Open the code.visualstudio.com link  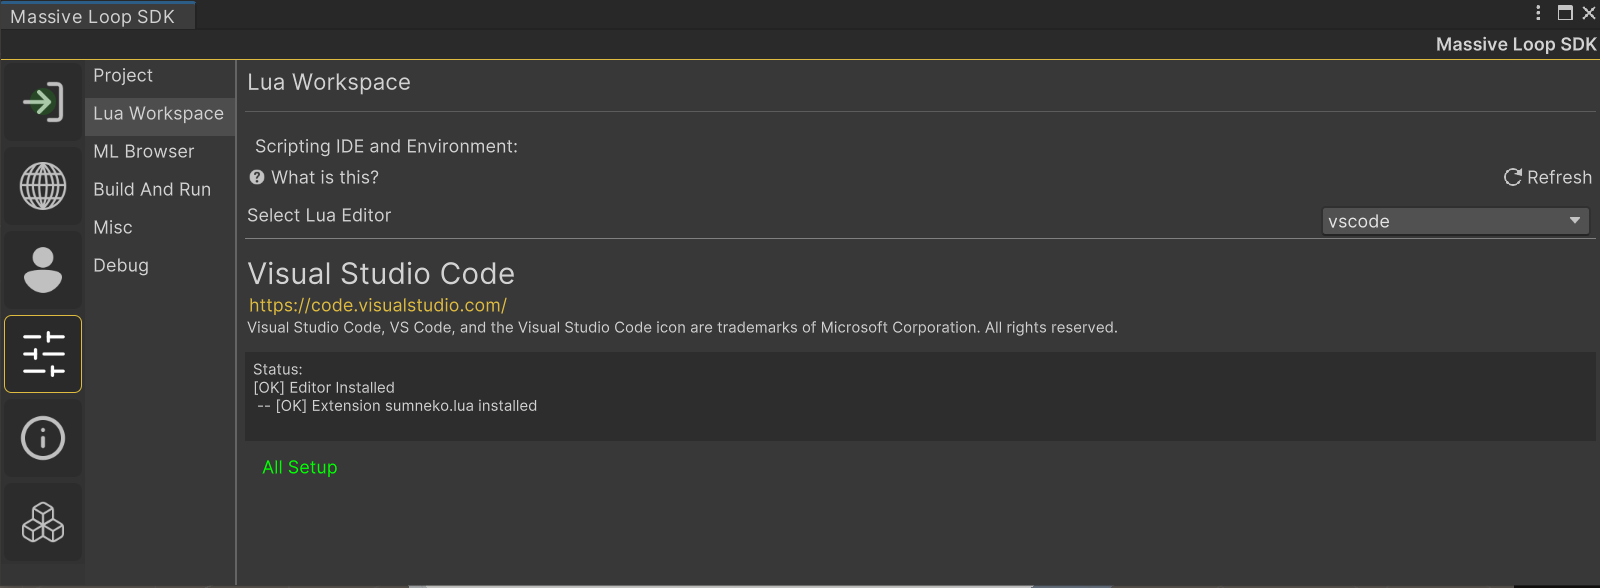point(378,306)
